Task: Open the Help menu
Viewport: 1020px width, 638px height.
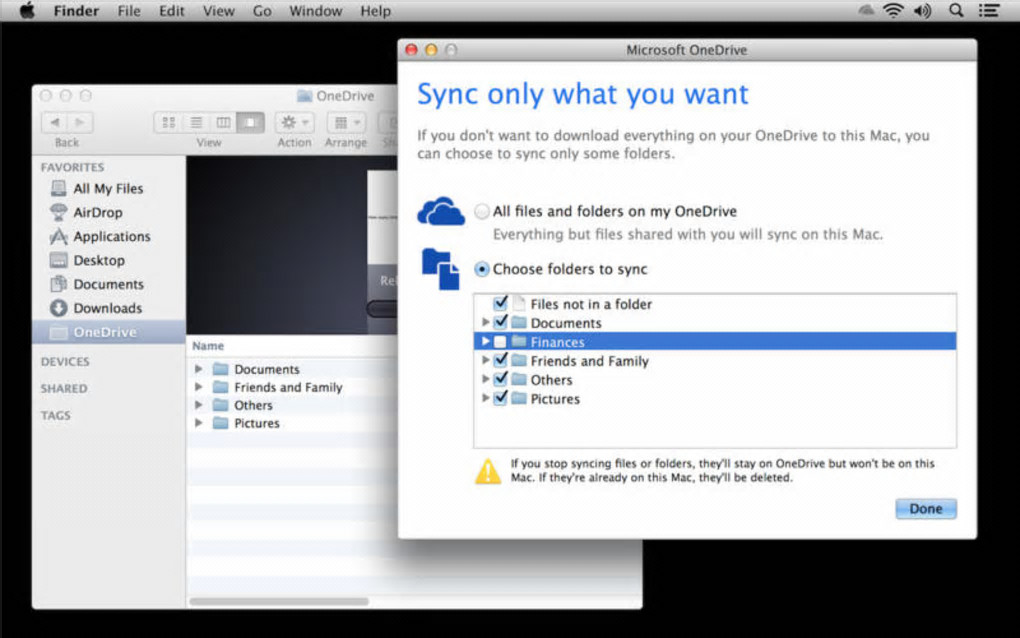Action: pyautogui.click(x=375, y=11)
